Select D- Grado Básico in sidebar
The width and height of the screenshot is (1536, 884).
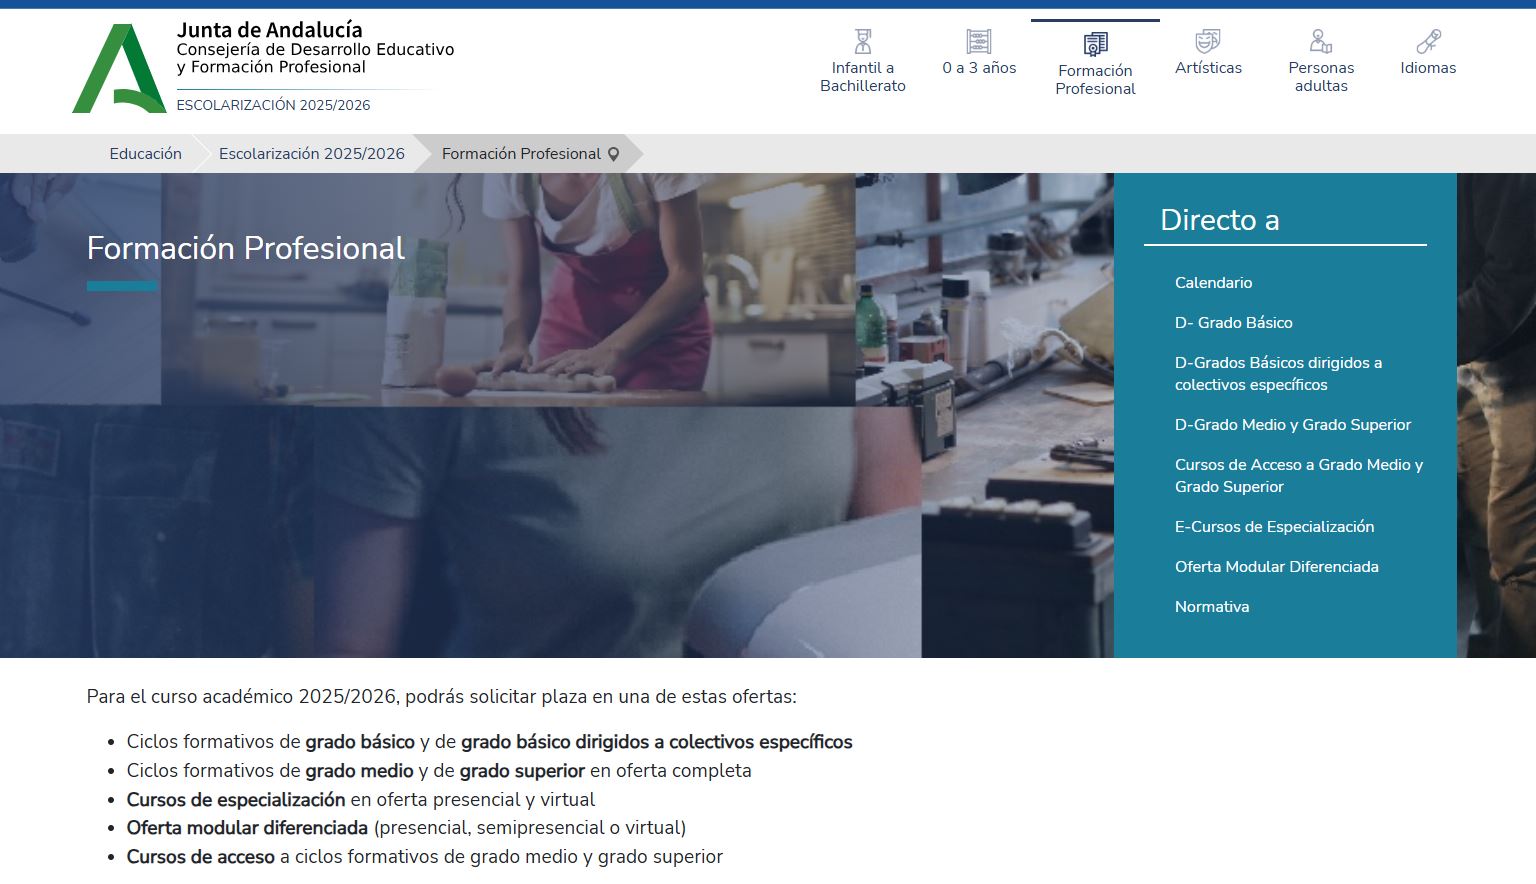(1233, 323)
